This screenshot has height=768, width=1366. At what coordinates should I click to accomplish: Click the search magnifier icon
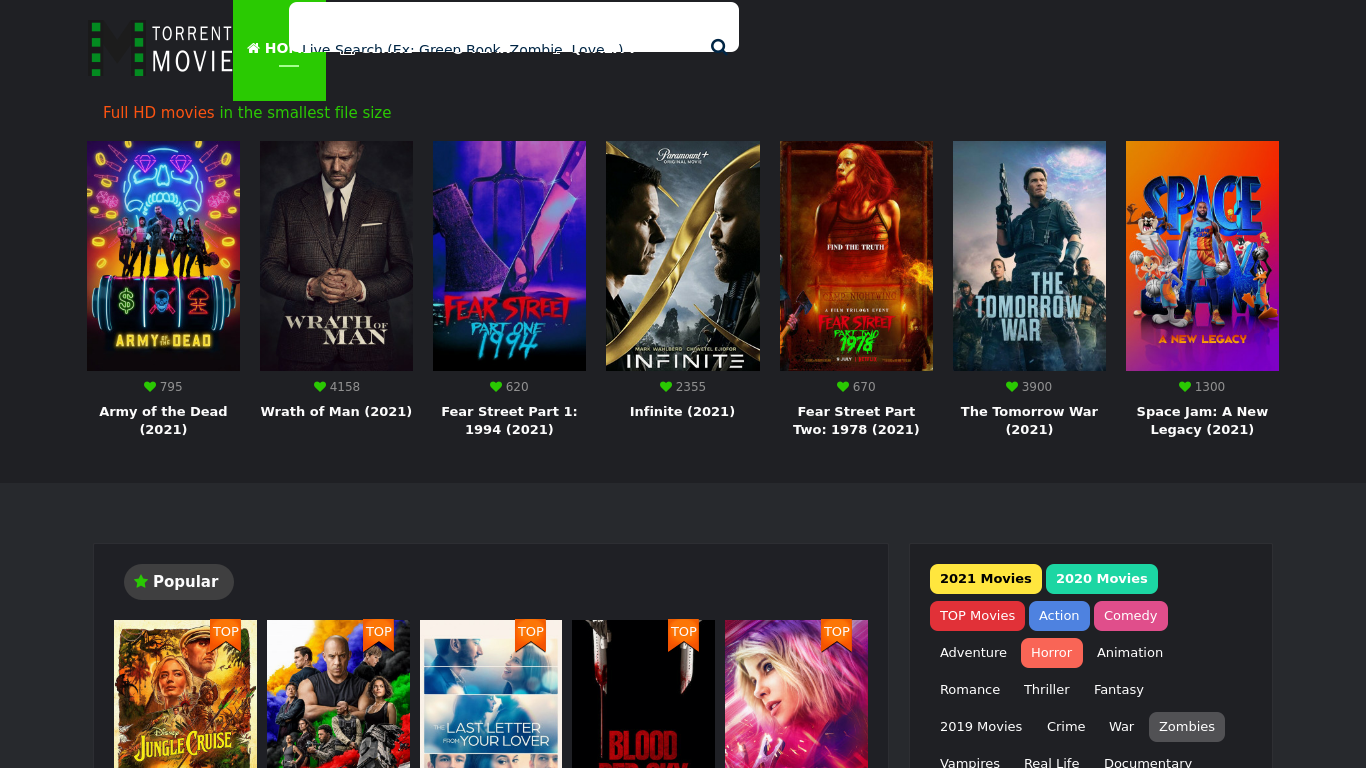click(719, 47)
